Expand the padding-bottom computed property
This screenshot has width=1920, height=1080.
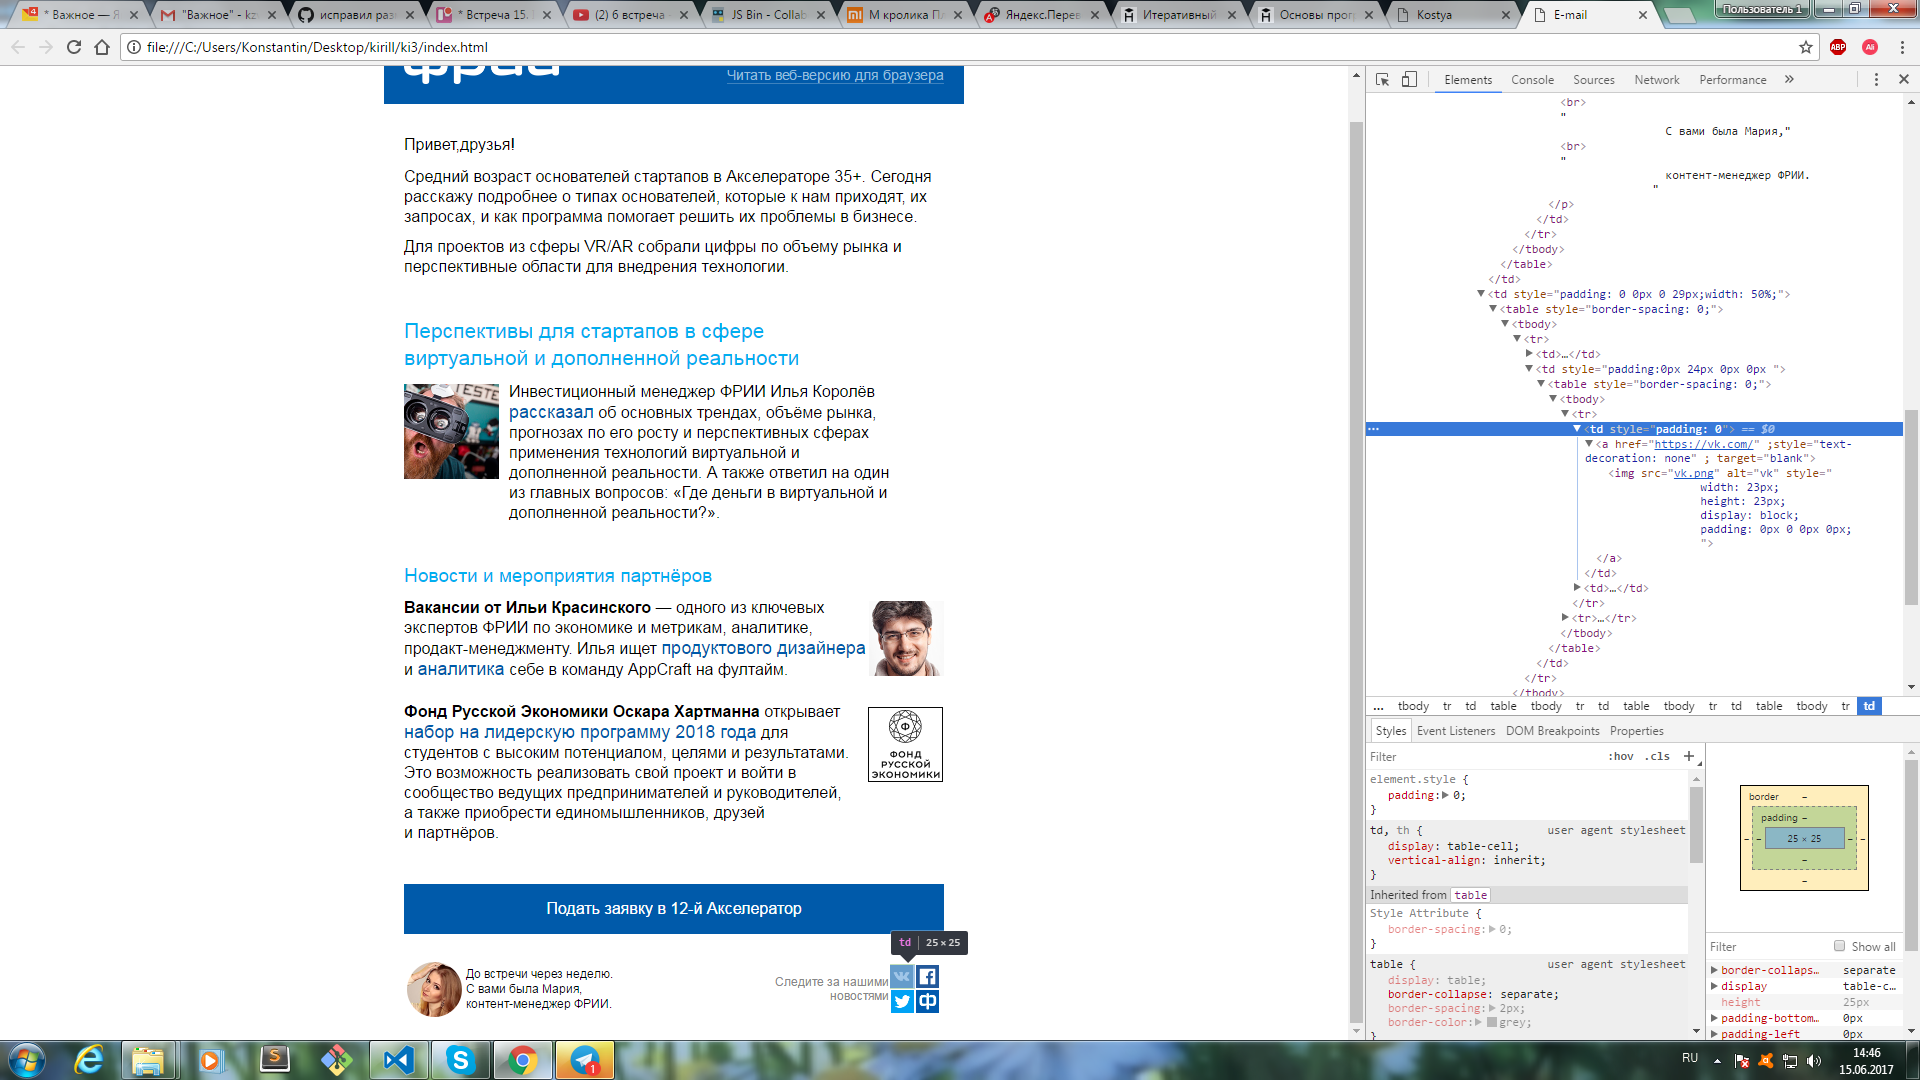click(1714, 1018)
